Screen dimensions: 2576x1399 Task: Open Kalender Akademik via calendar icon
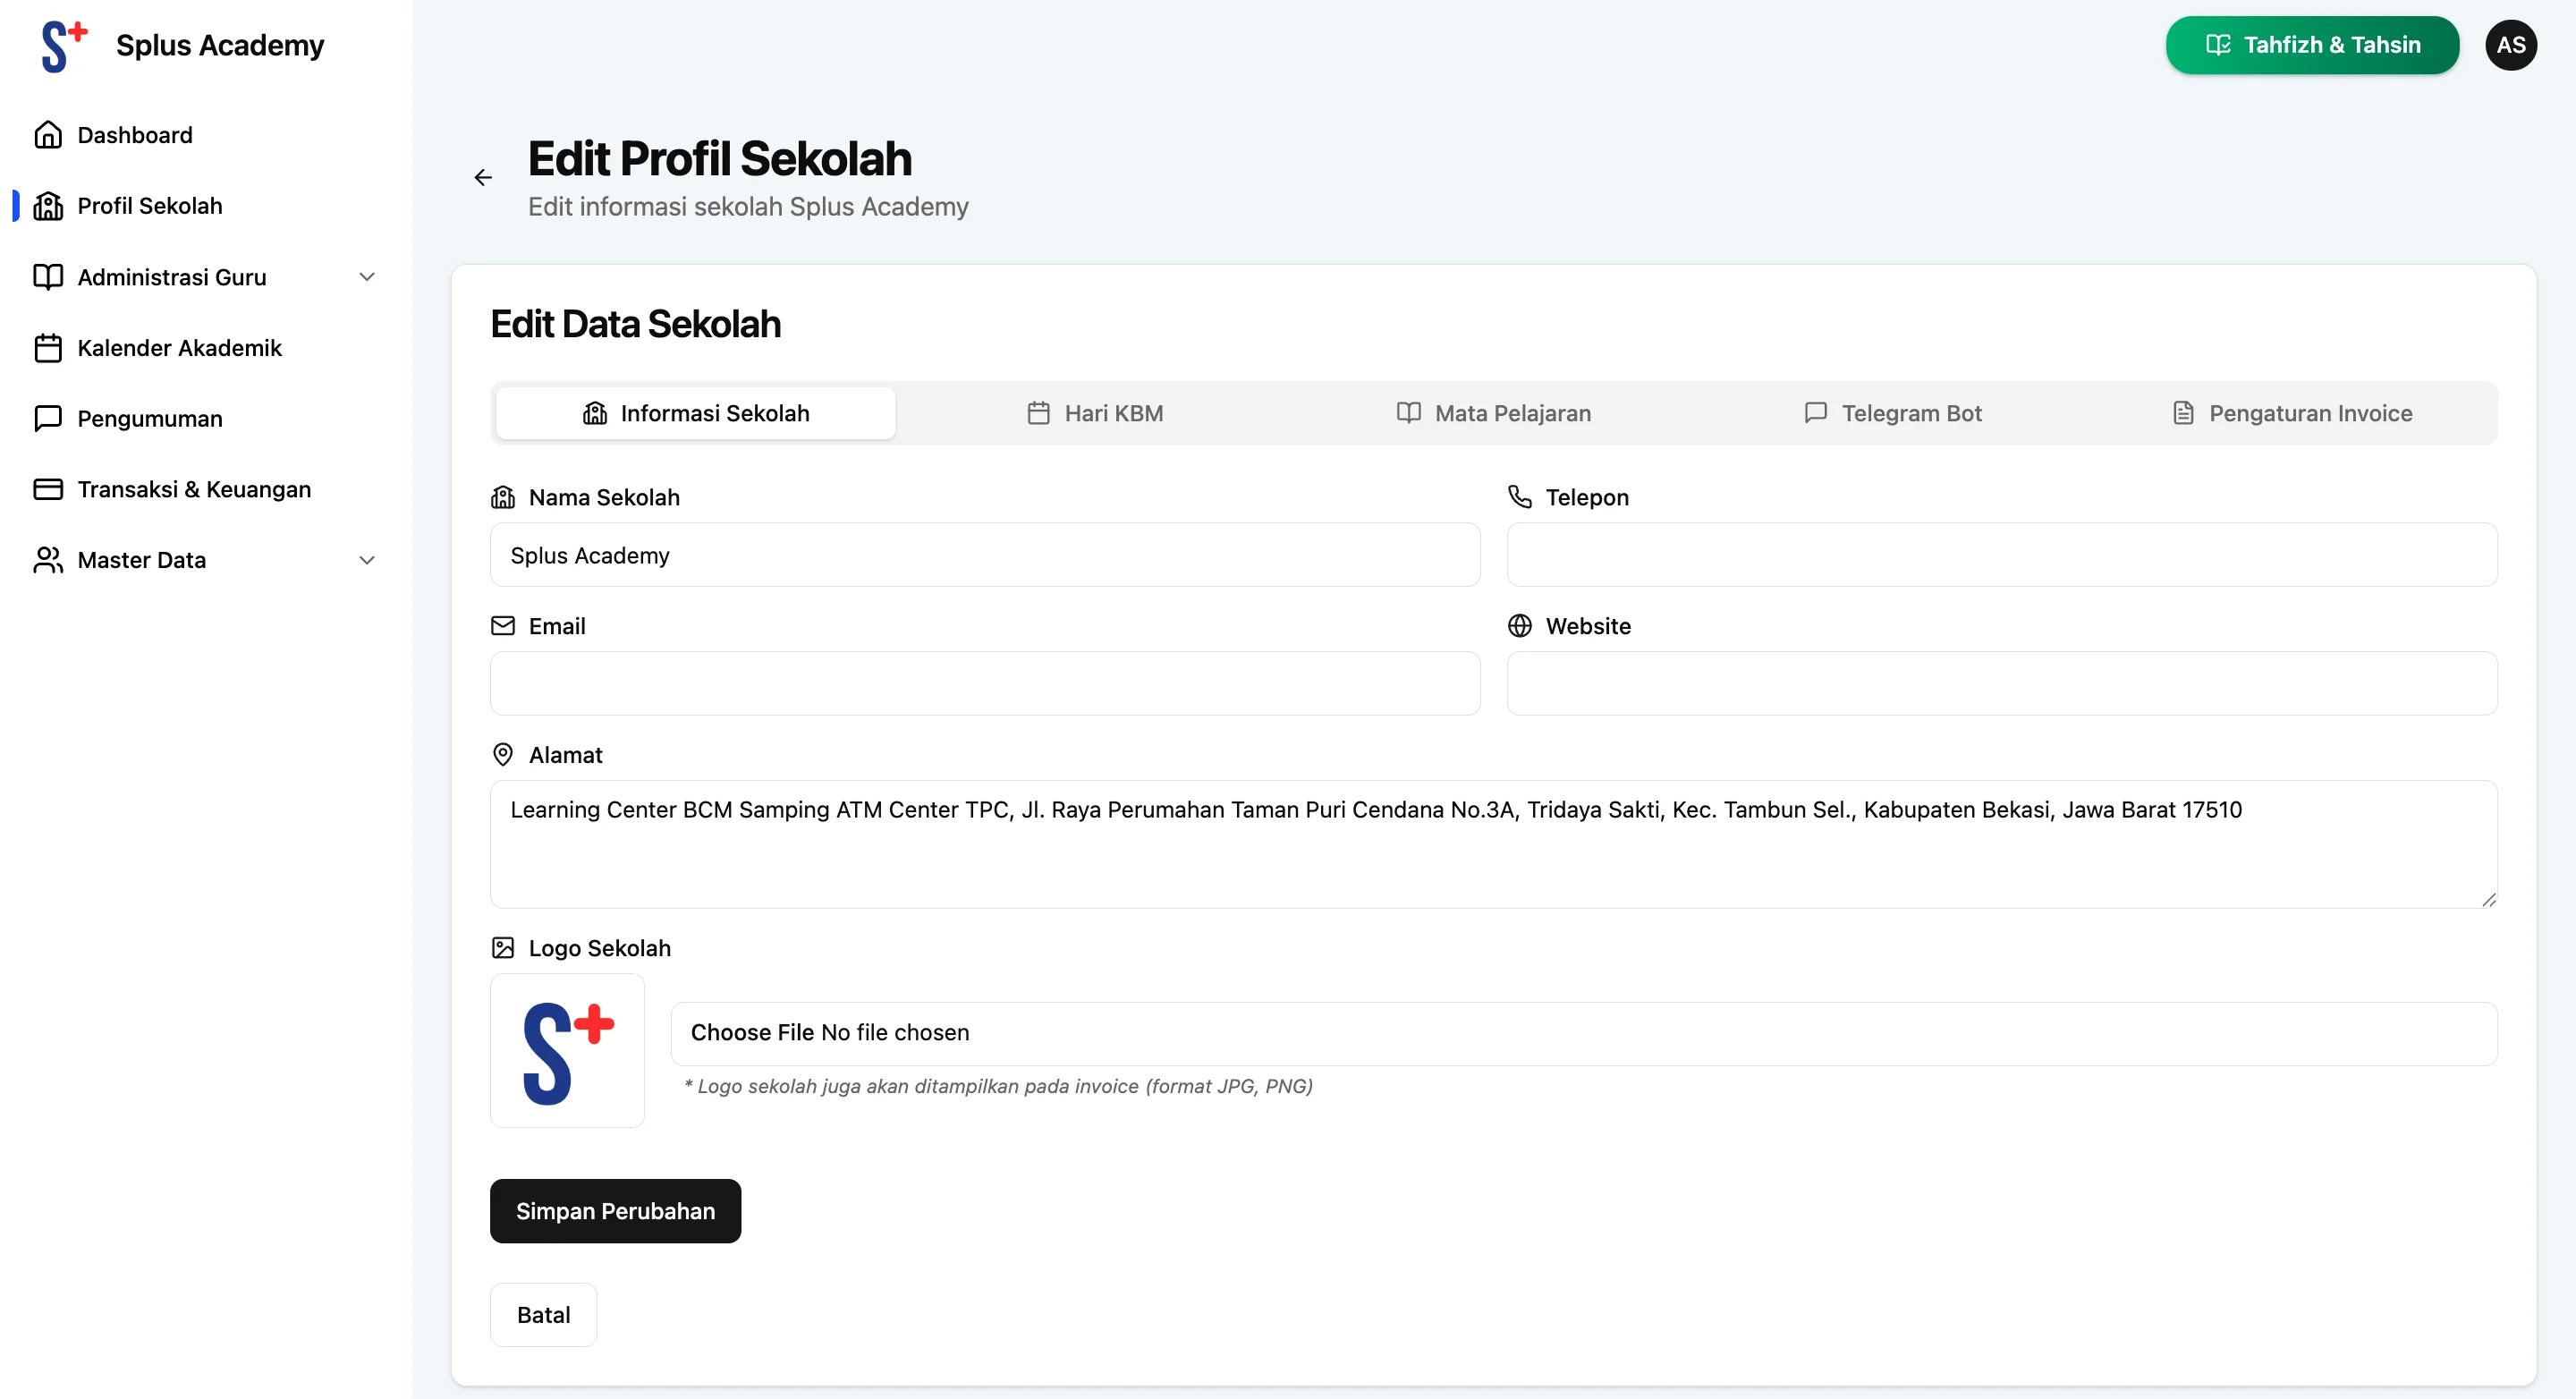[x=48, y=348]
